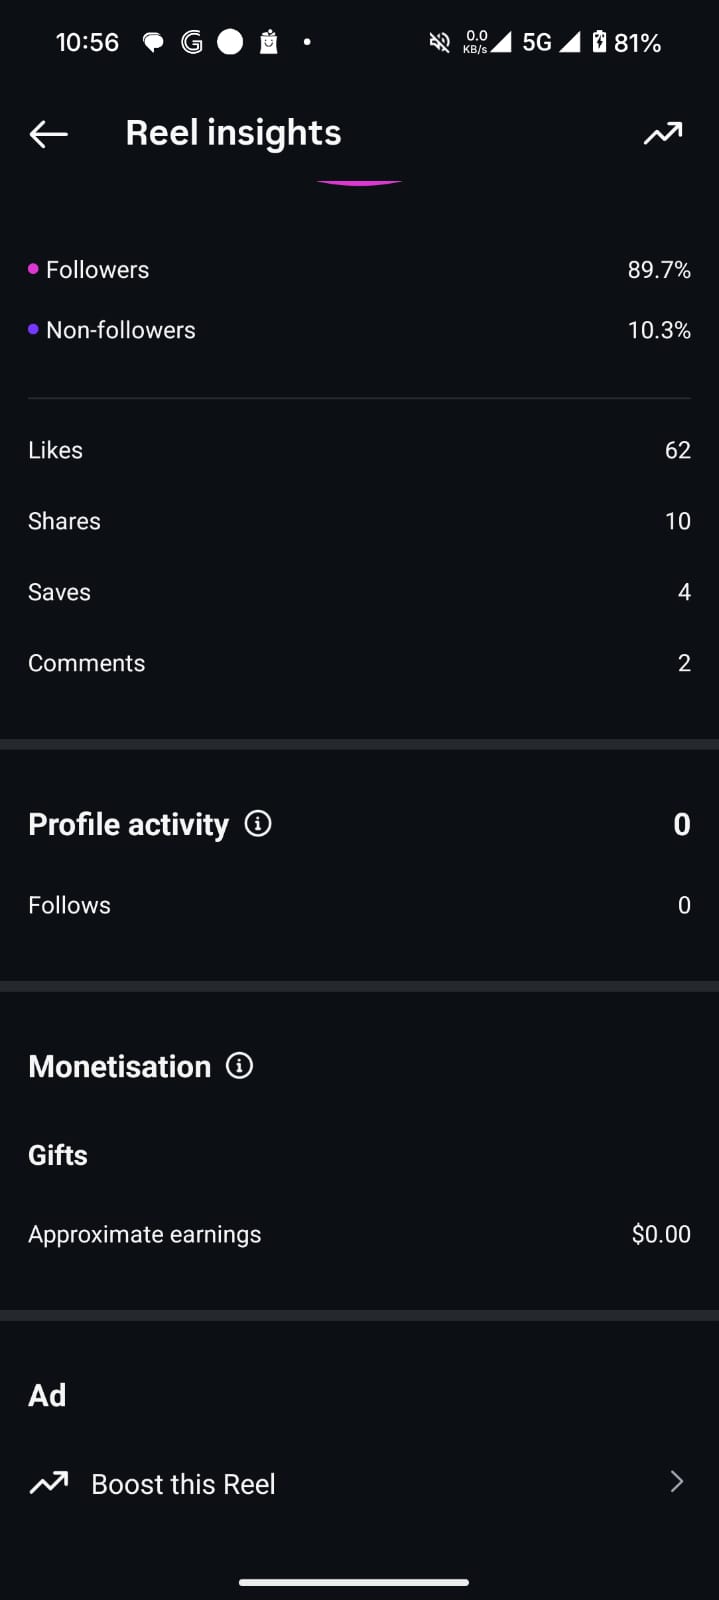This screenshot has height=1600, width=719.
Task: Tap the Non-followers purple legend dot
Action: point(34,329)
